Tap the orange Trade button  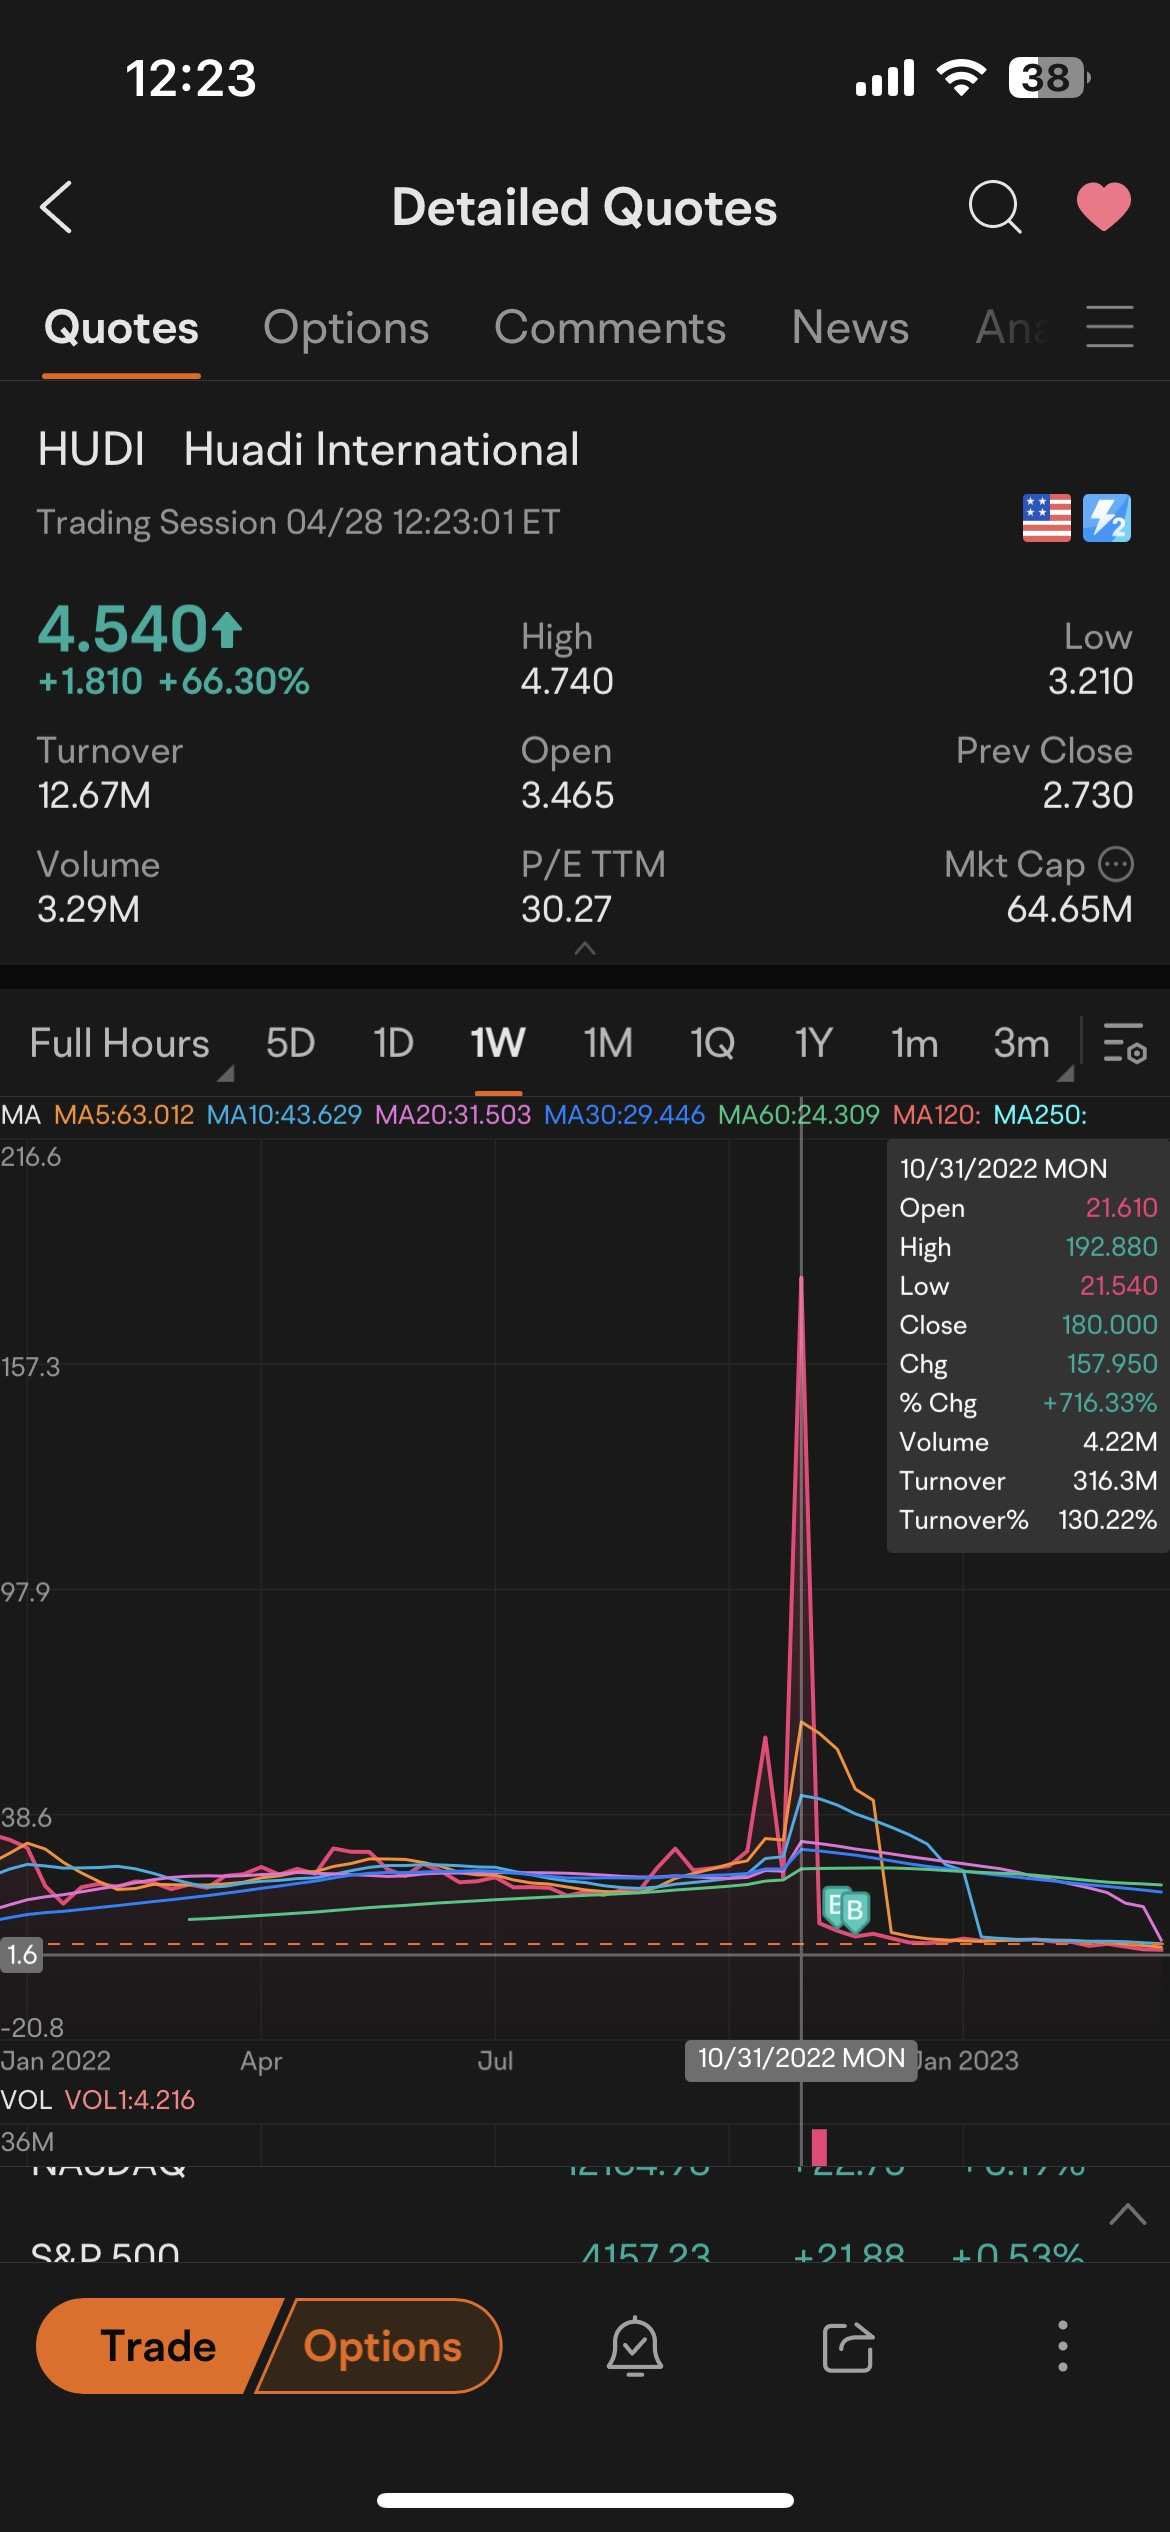pyautogui.click(x=158, y=2346)
